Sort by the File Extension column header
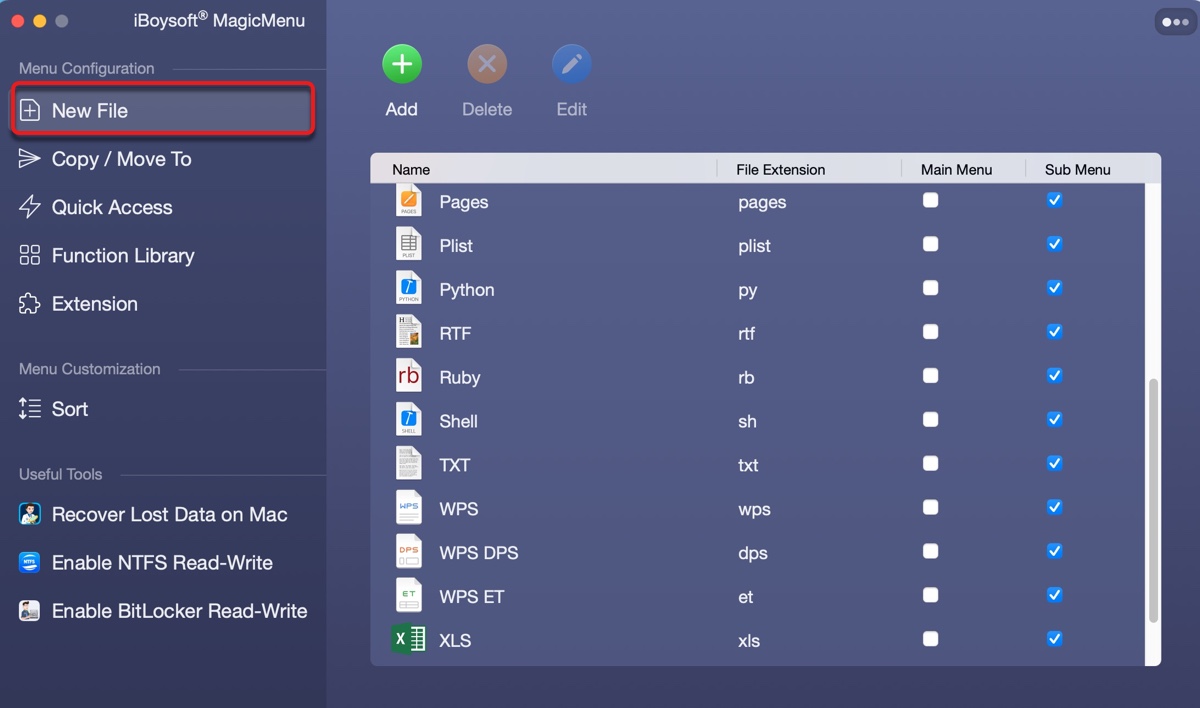 click(x=780, y=170)
